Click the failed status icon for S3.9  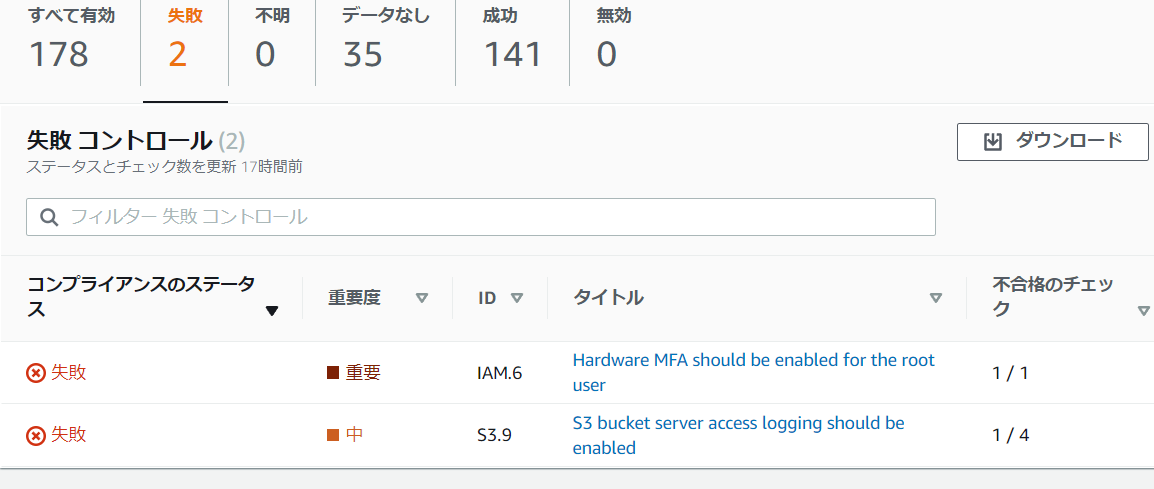pyautogui.click(x=36, y=435)
